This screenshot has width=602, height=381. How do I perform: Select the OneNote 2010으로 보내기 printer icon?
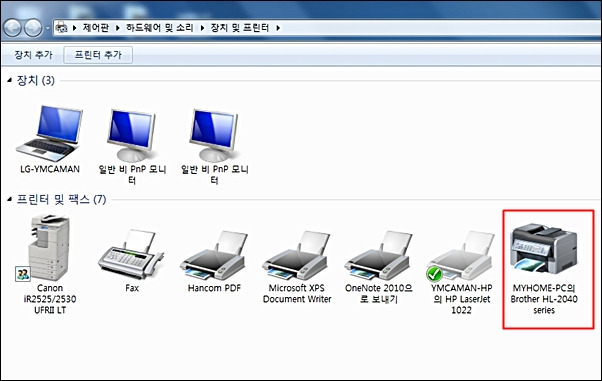click(378, 255)
